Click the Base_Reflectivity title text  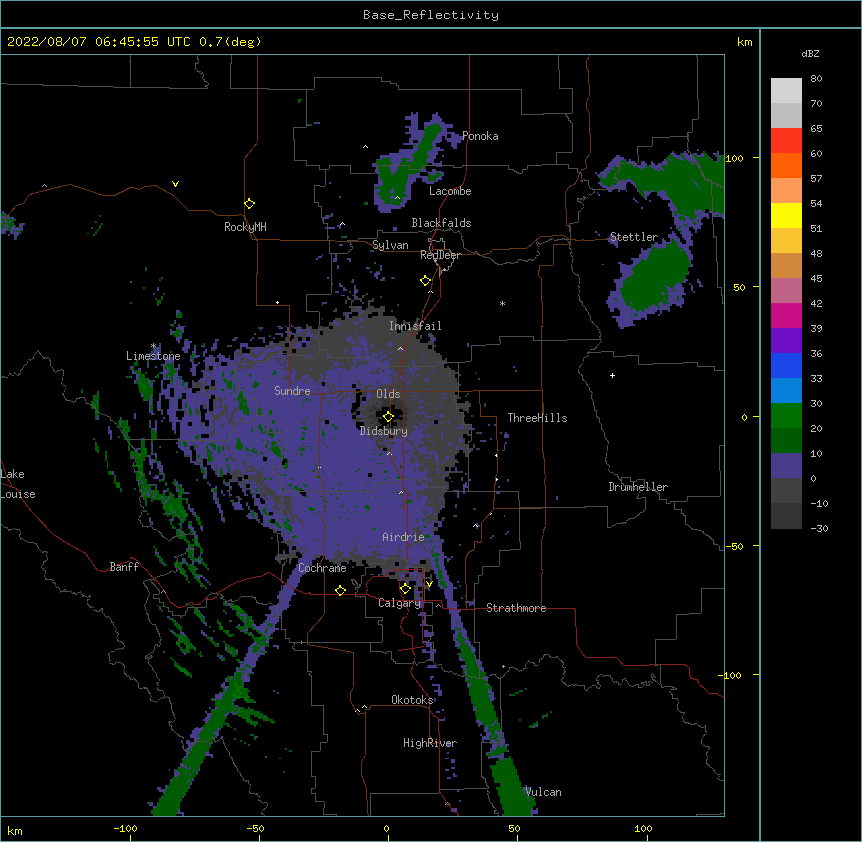[431, 15]
